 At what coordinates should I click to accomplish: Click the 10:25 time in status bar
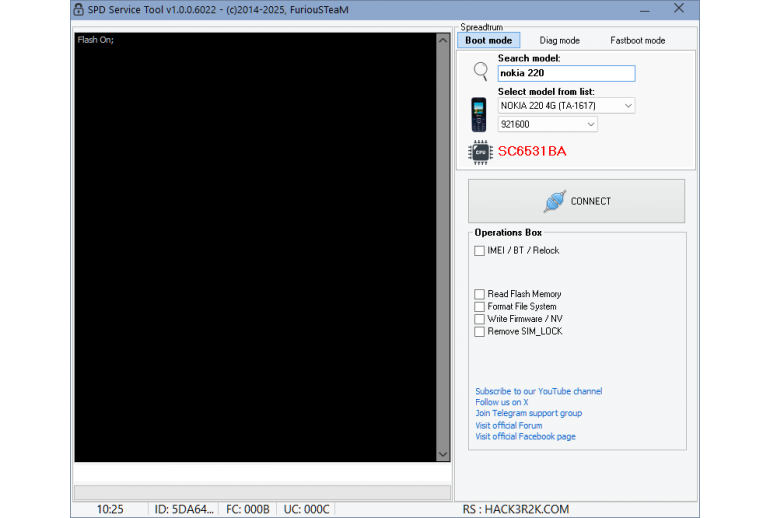[110, 510]
